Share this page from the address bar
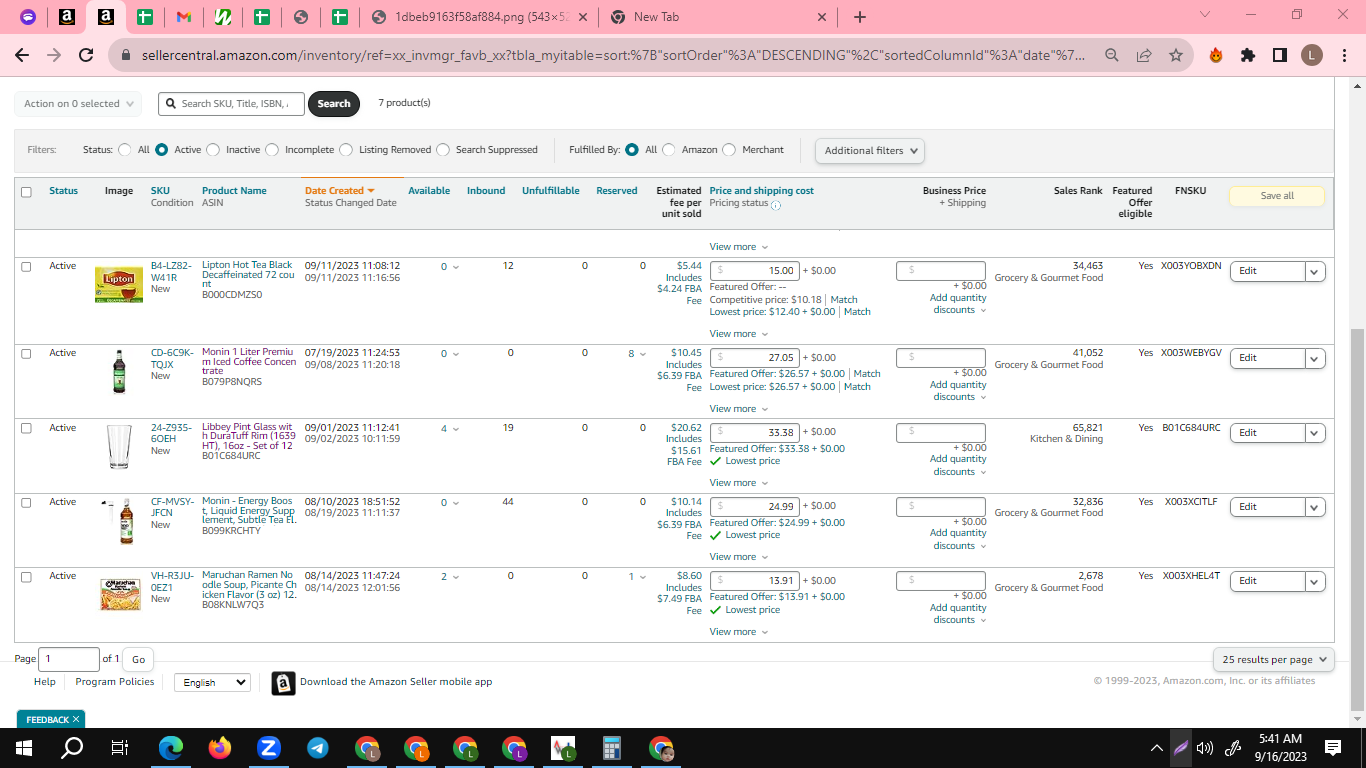The image size is (1366, 768). click(x=1143, y=55)
